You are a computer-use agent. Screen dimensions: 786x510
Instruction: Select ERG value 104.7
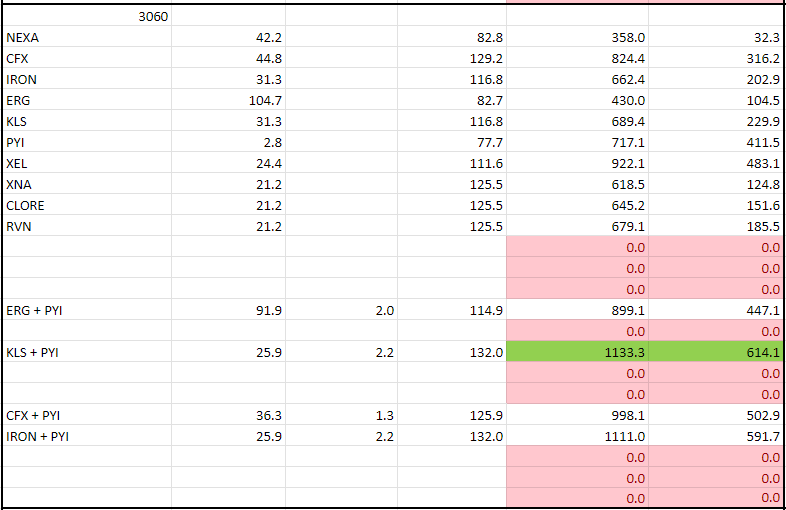(229, 100)
